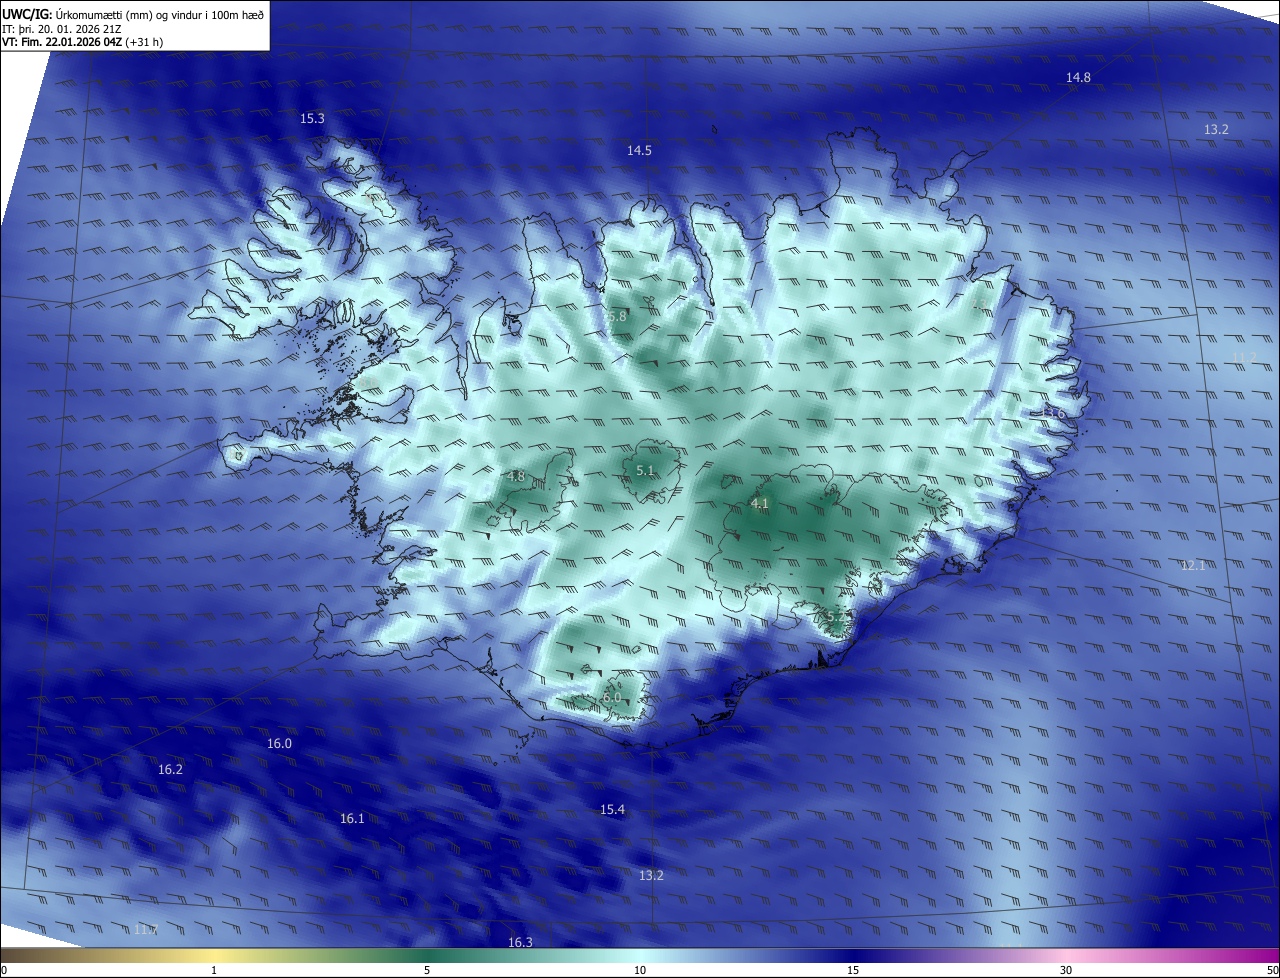
Task: Click the 30 tick label on the color scale
Action: point(1066,970)
